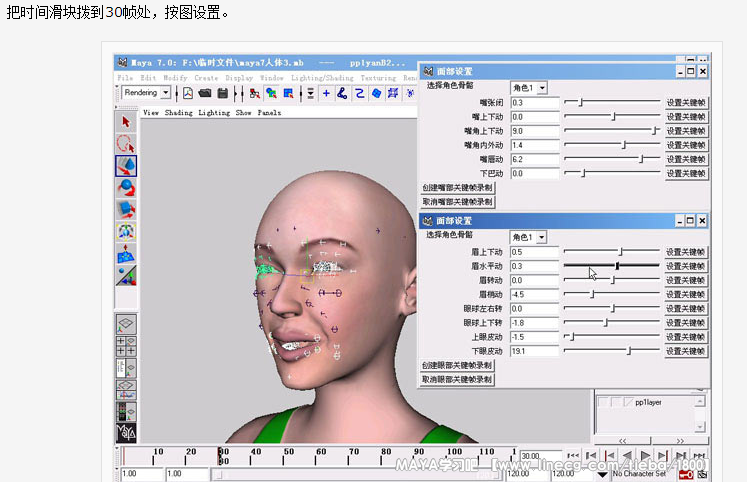Open the File menu
The image size is (747, 482).
coord(125,78)
